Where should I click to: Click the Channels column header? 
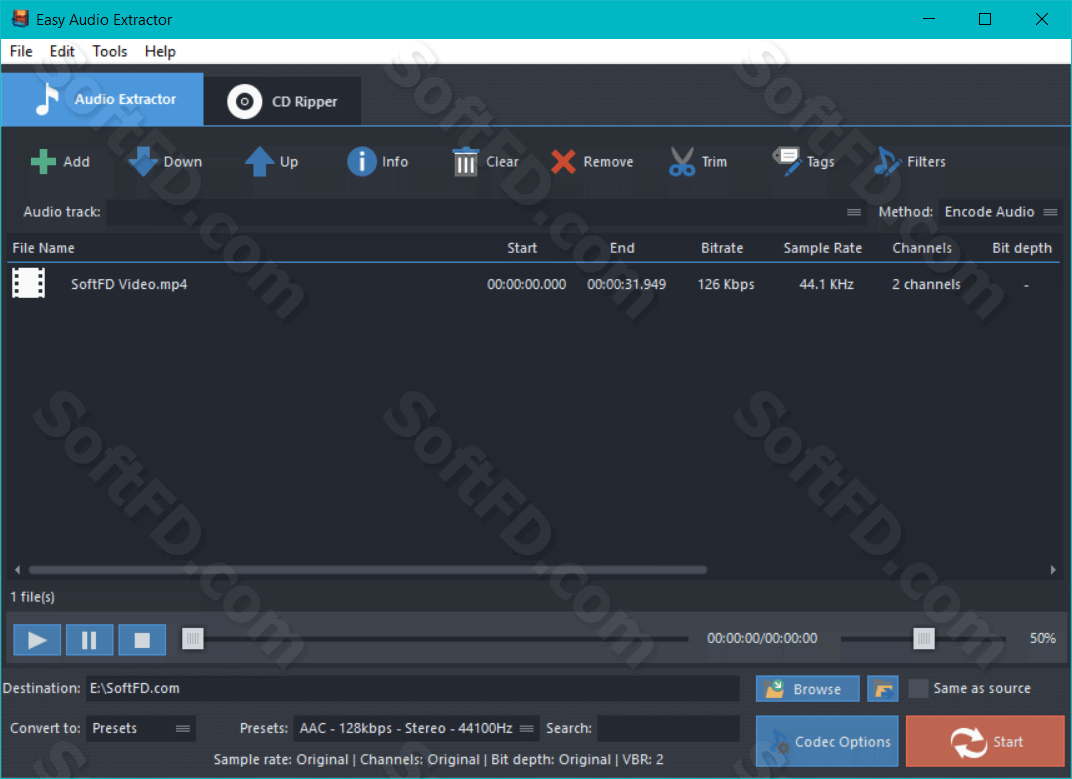pyautogui.click(x=922, y=248)
